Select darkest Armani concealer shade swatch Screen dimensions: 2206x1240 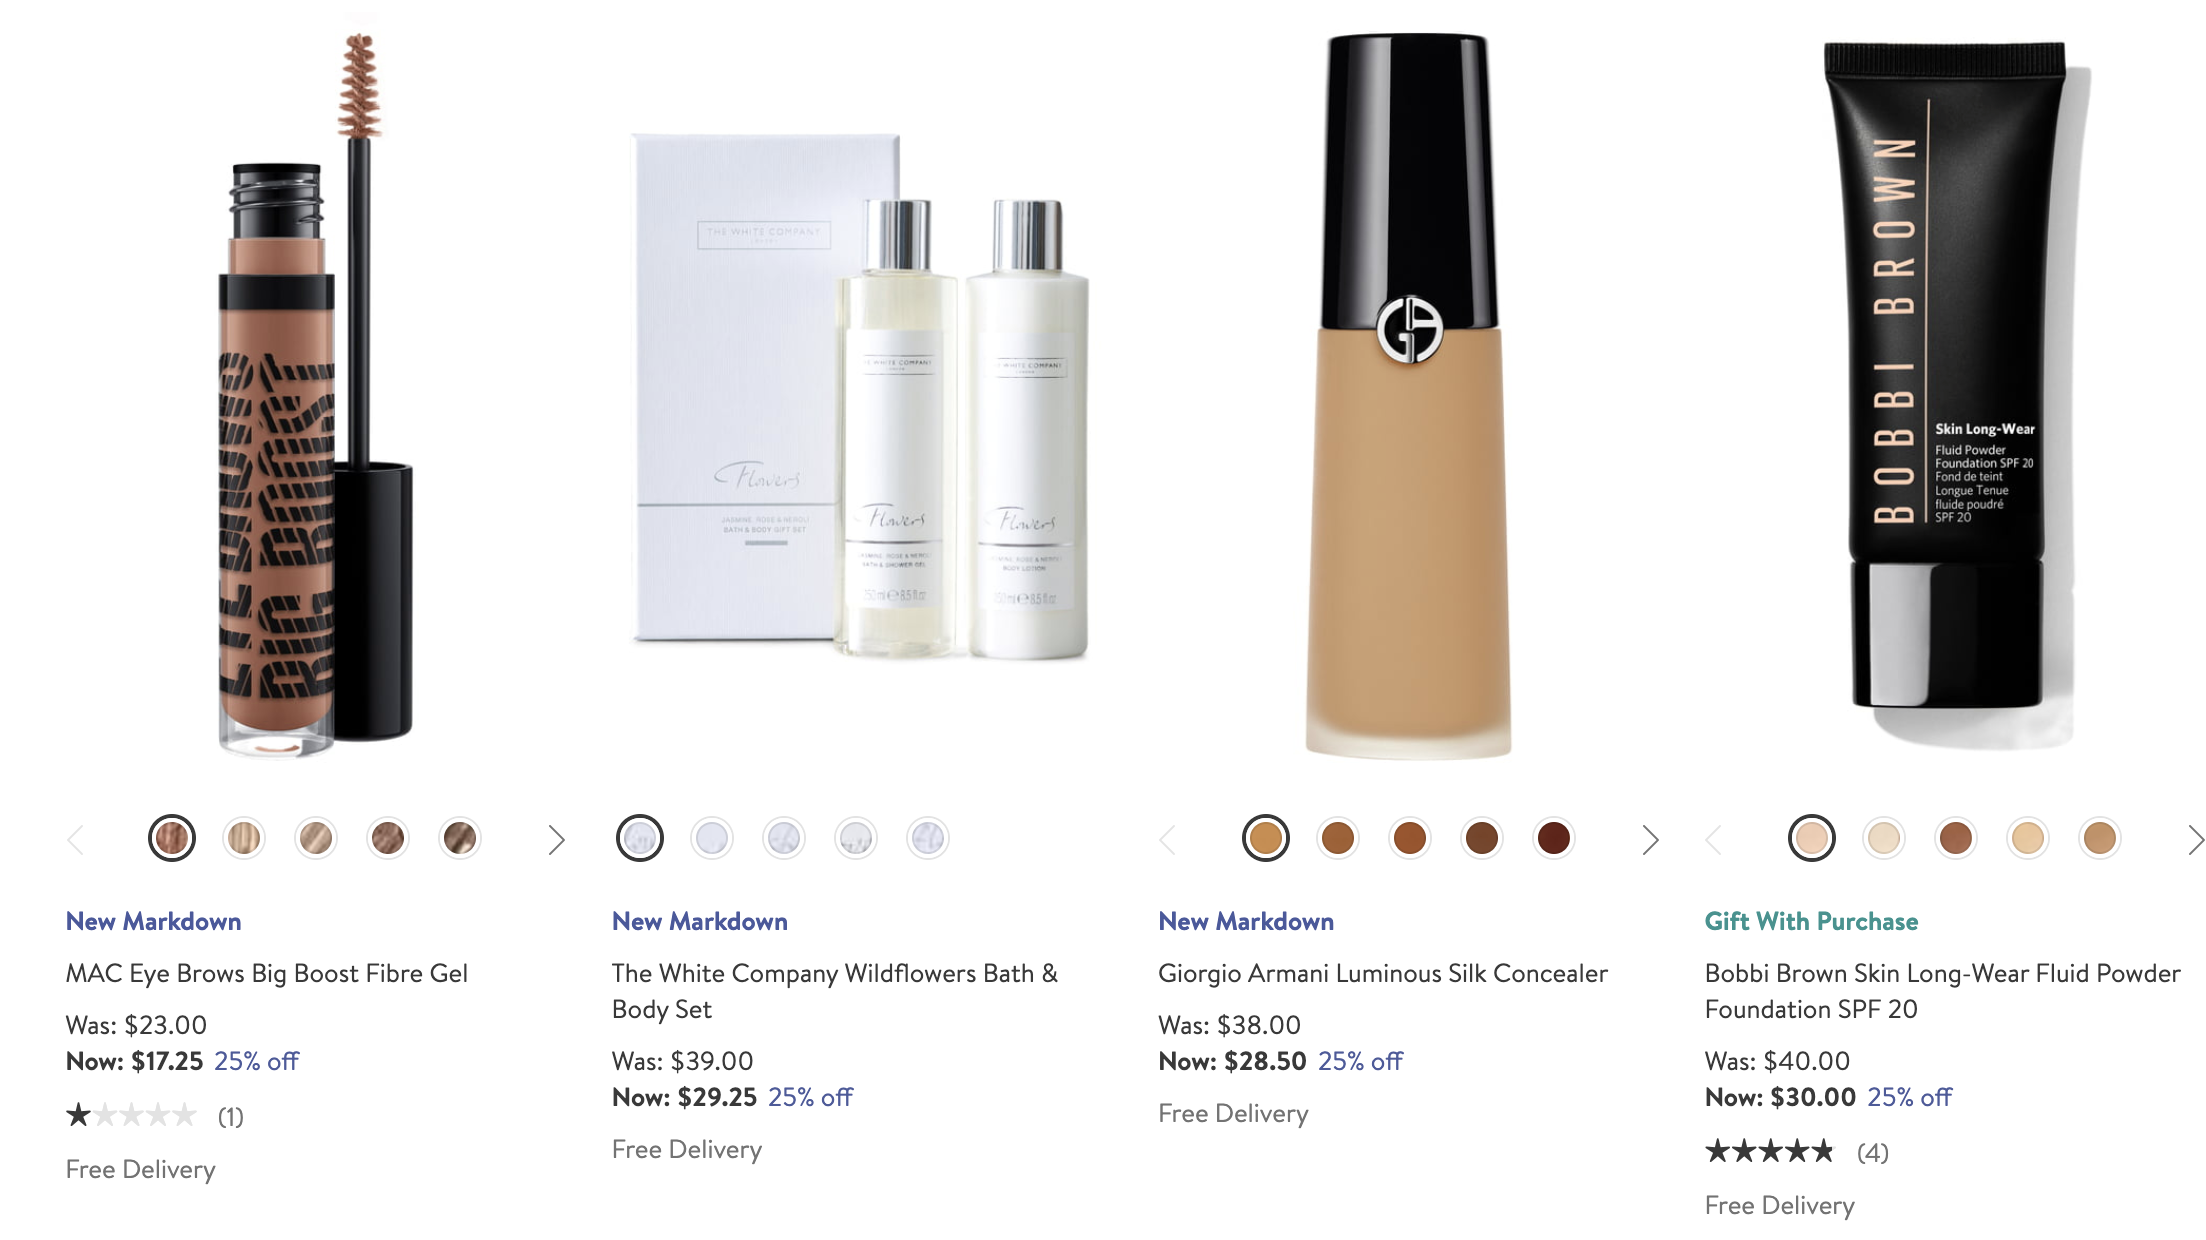1554,838
